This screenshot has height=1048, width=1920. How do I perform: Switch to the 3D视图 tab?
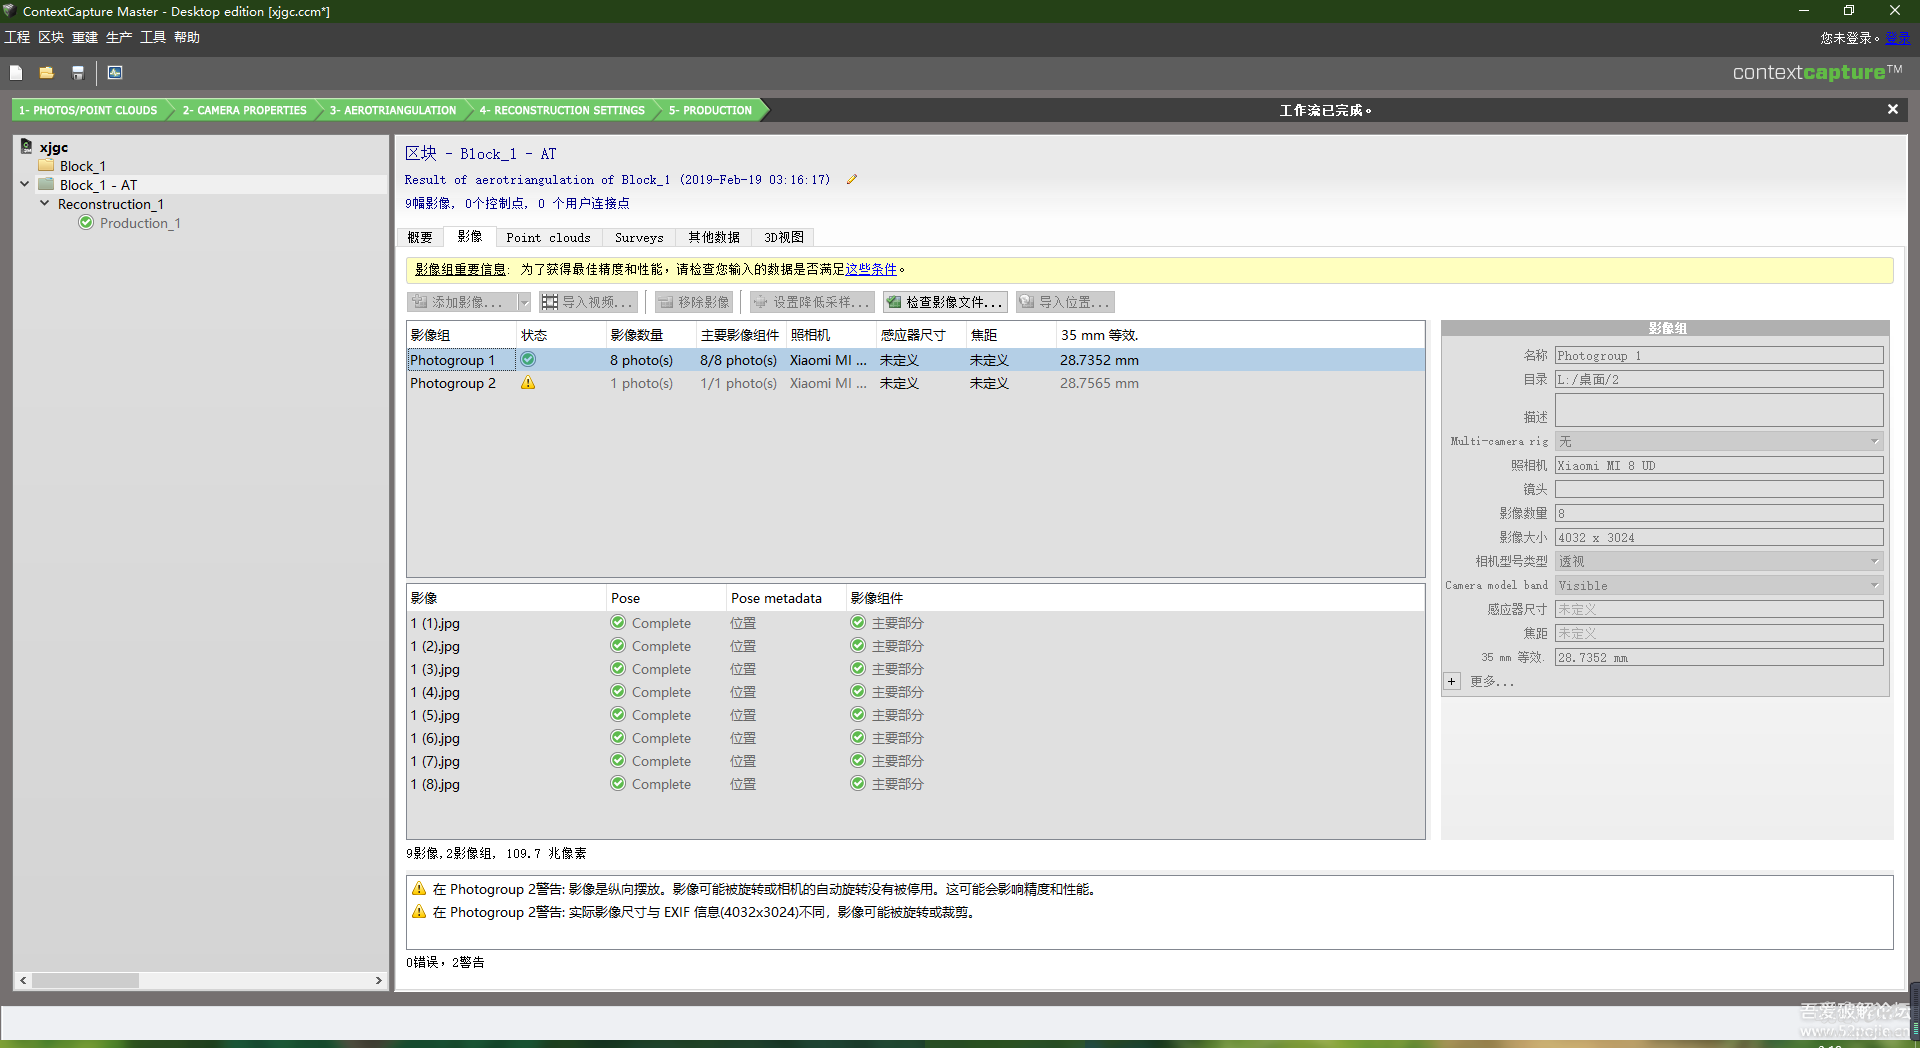pos(784,238)
